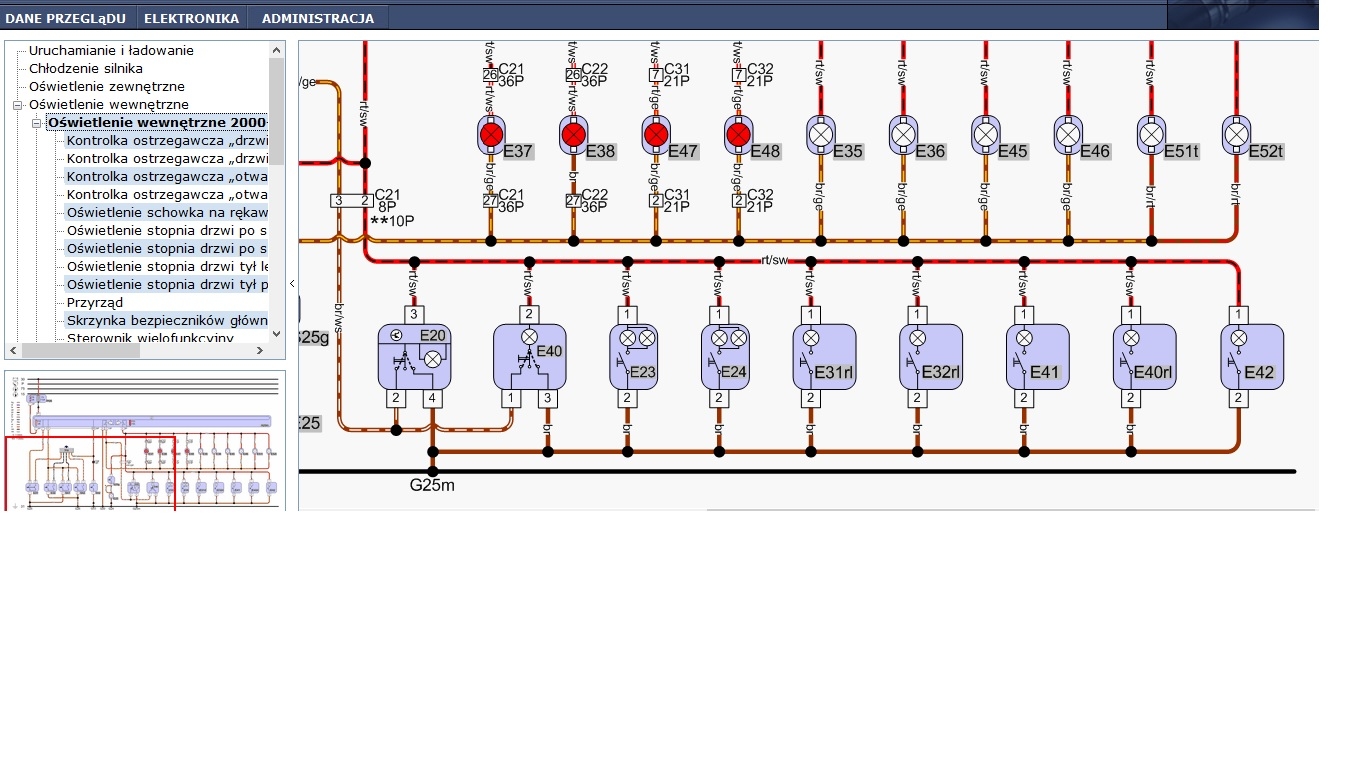Select Skrzynka bezpieczników główn entry
The height and width of the screenshot is (768, 1368).
point(167,320)
